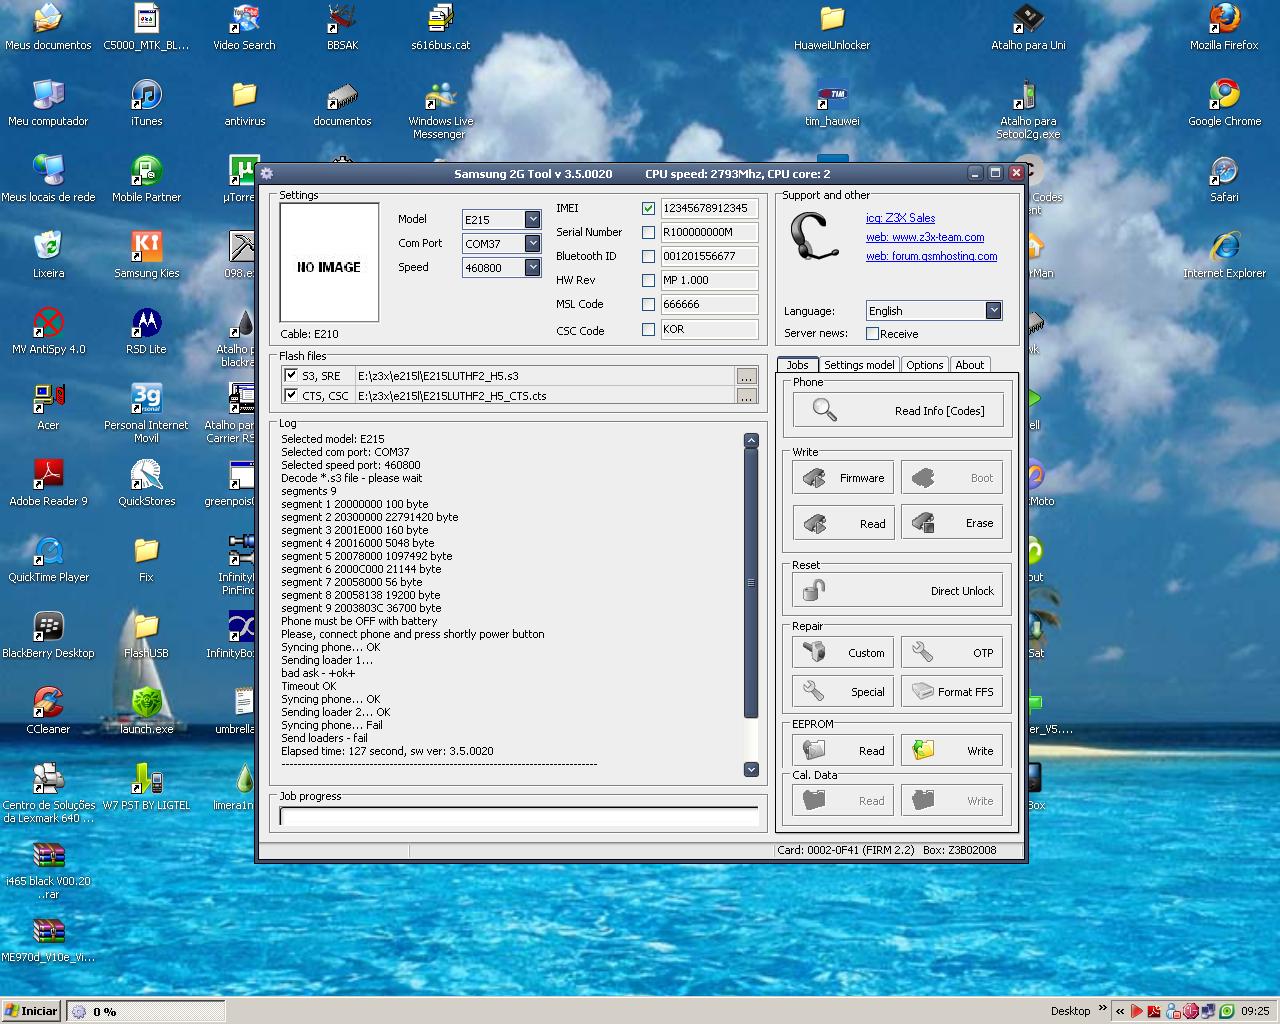Open BlackBerry Desktop icon
The image size is (1280, 1024).
pos(48,635)
